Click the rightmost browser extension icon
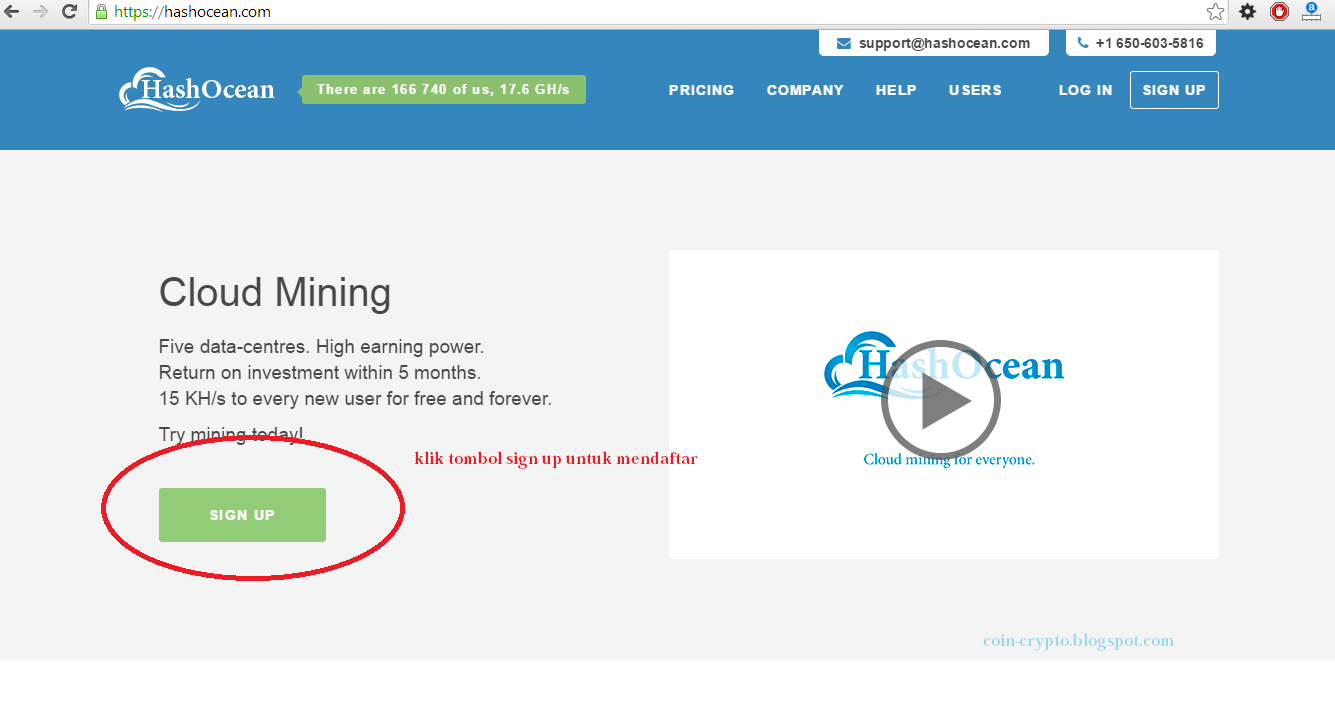The height and width of the screenshot is (704, 1335). [x=1311, y=12]
